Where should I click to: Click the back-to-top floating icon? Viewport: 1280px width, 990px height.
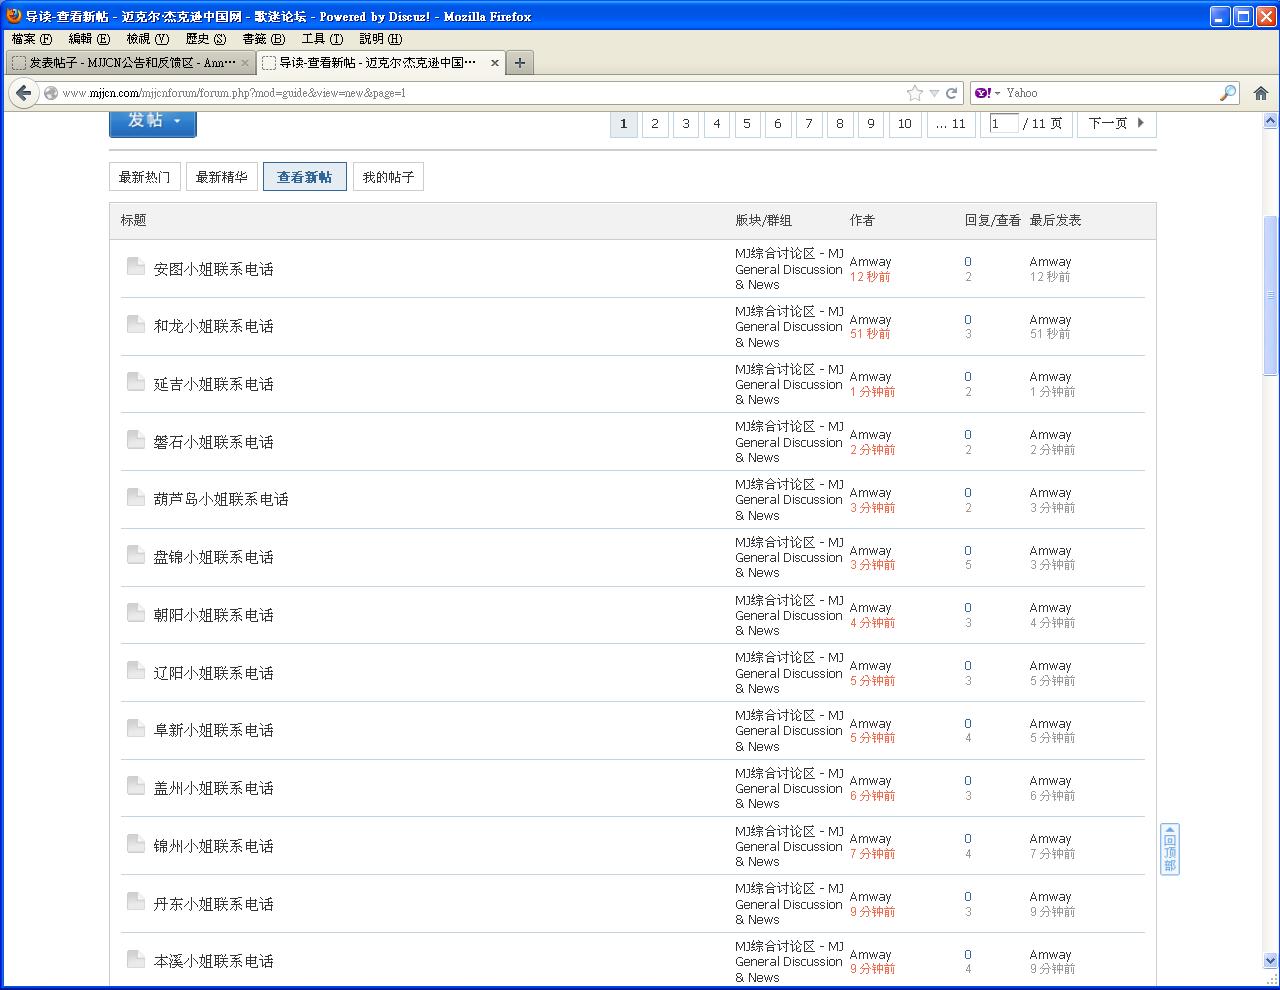point(1169,849)
